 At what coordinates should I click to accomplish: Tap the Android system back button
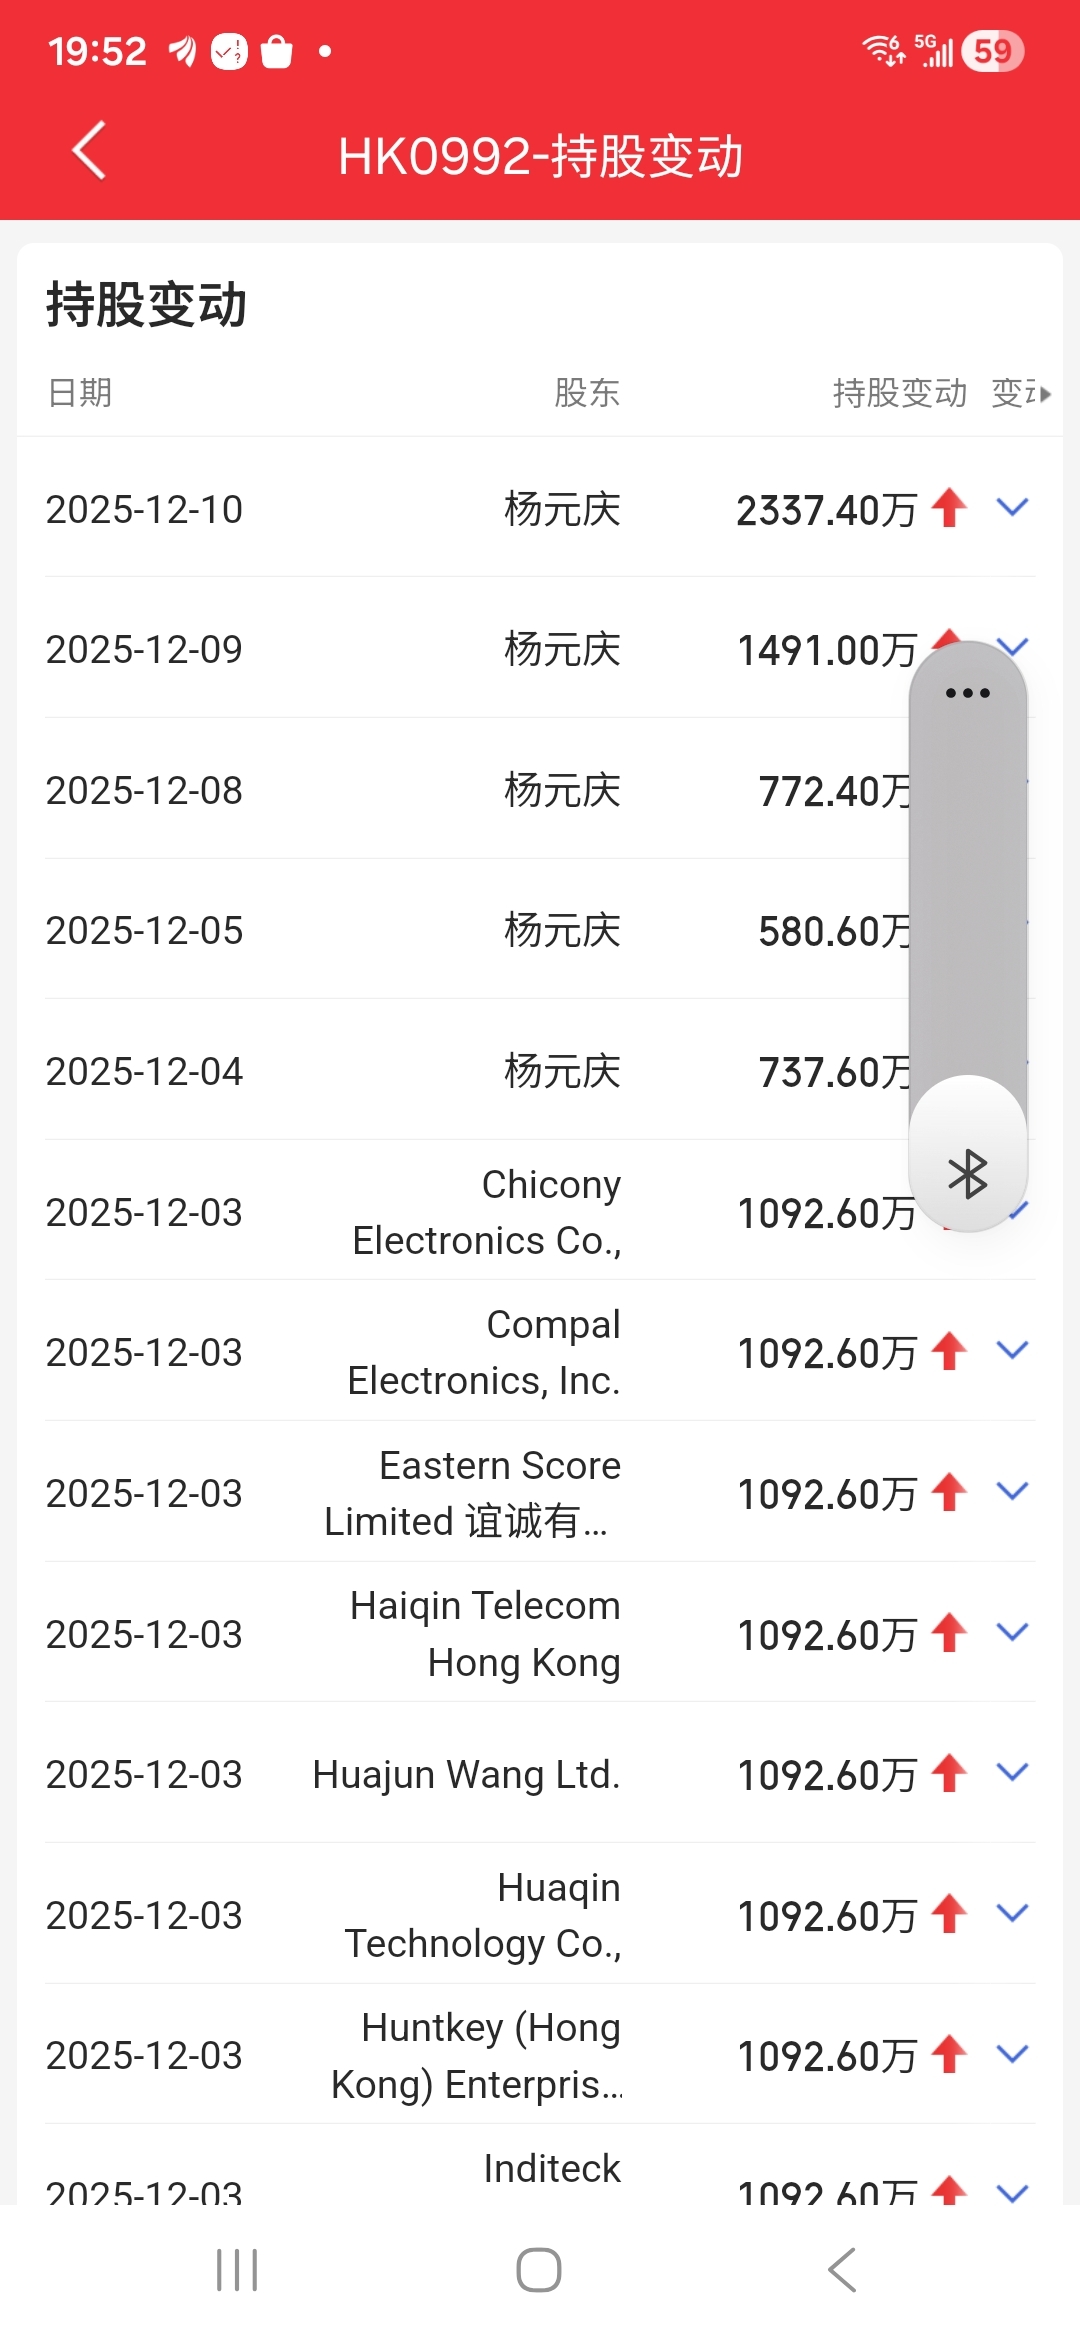pyautogui.click(x=842, y=2269)
